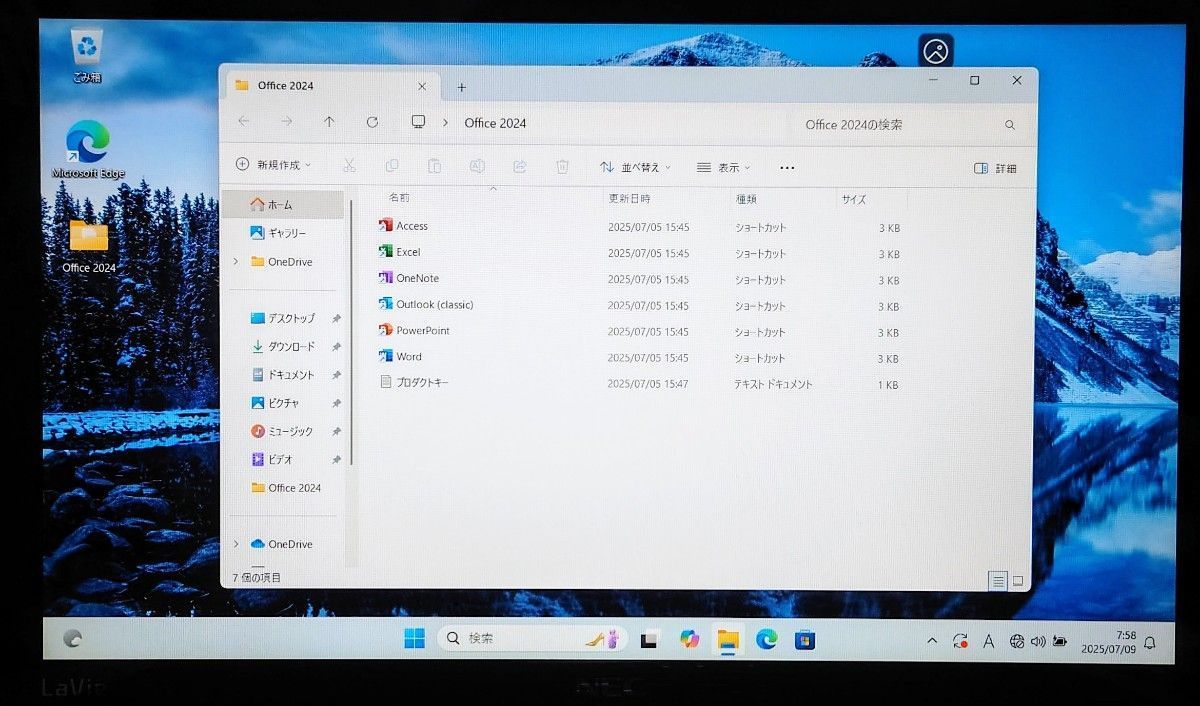Viewport: 1200px width, 706px height.
Task: Open Microsoft Store from the taskbar
Action: coord(805,639)
